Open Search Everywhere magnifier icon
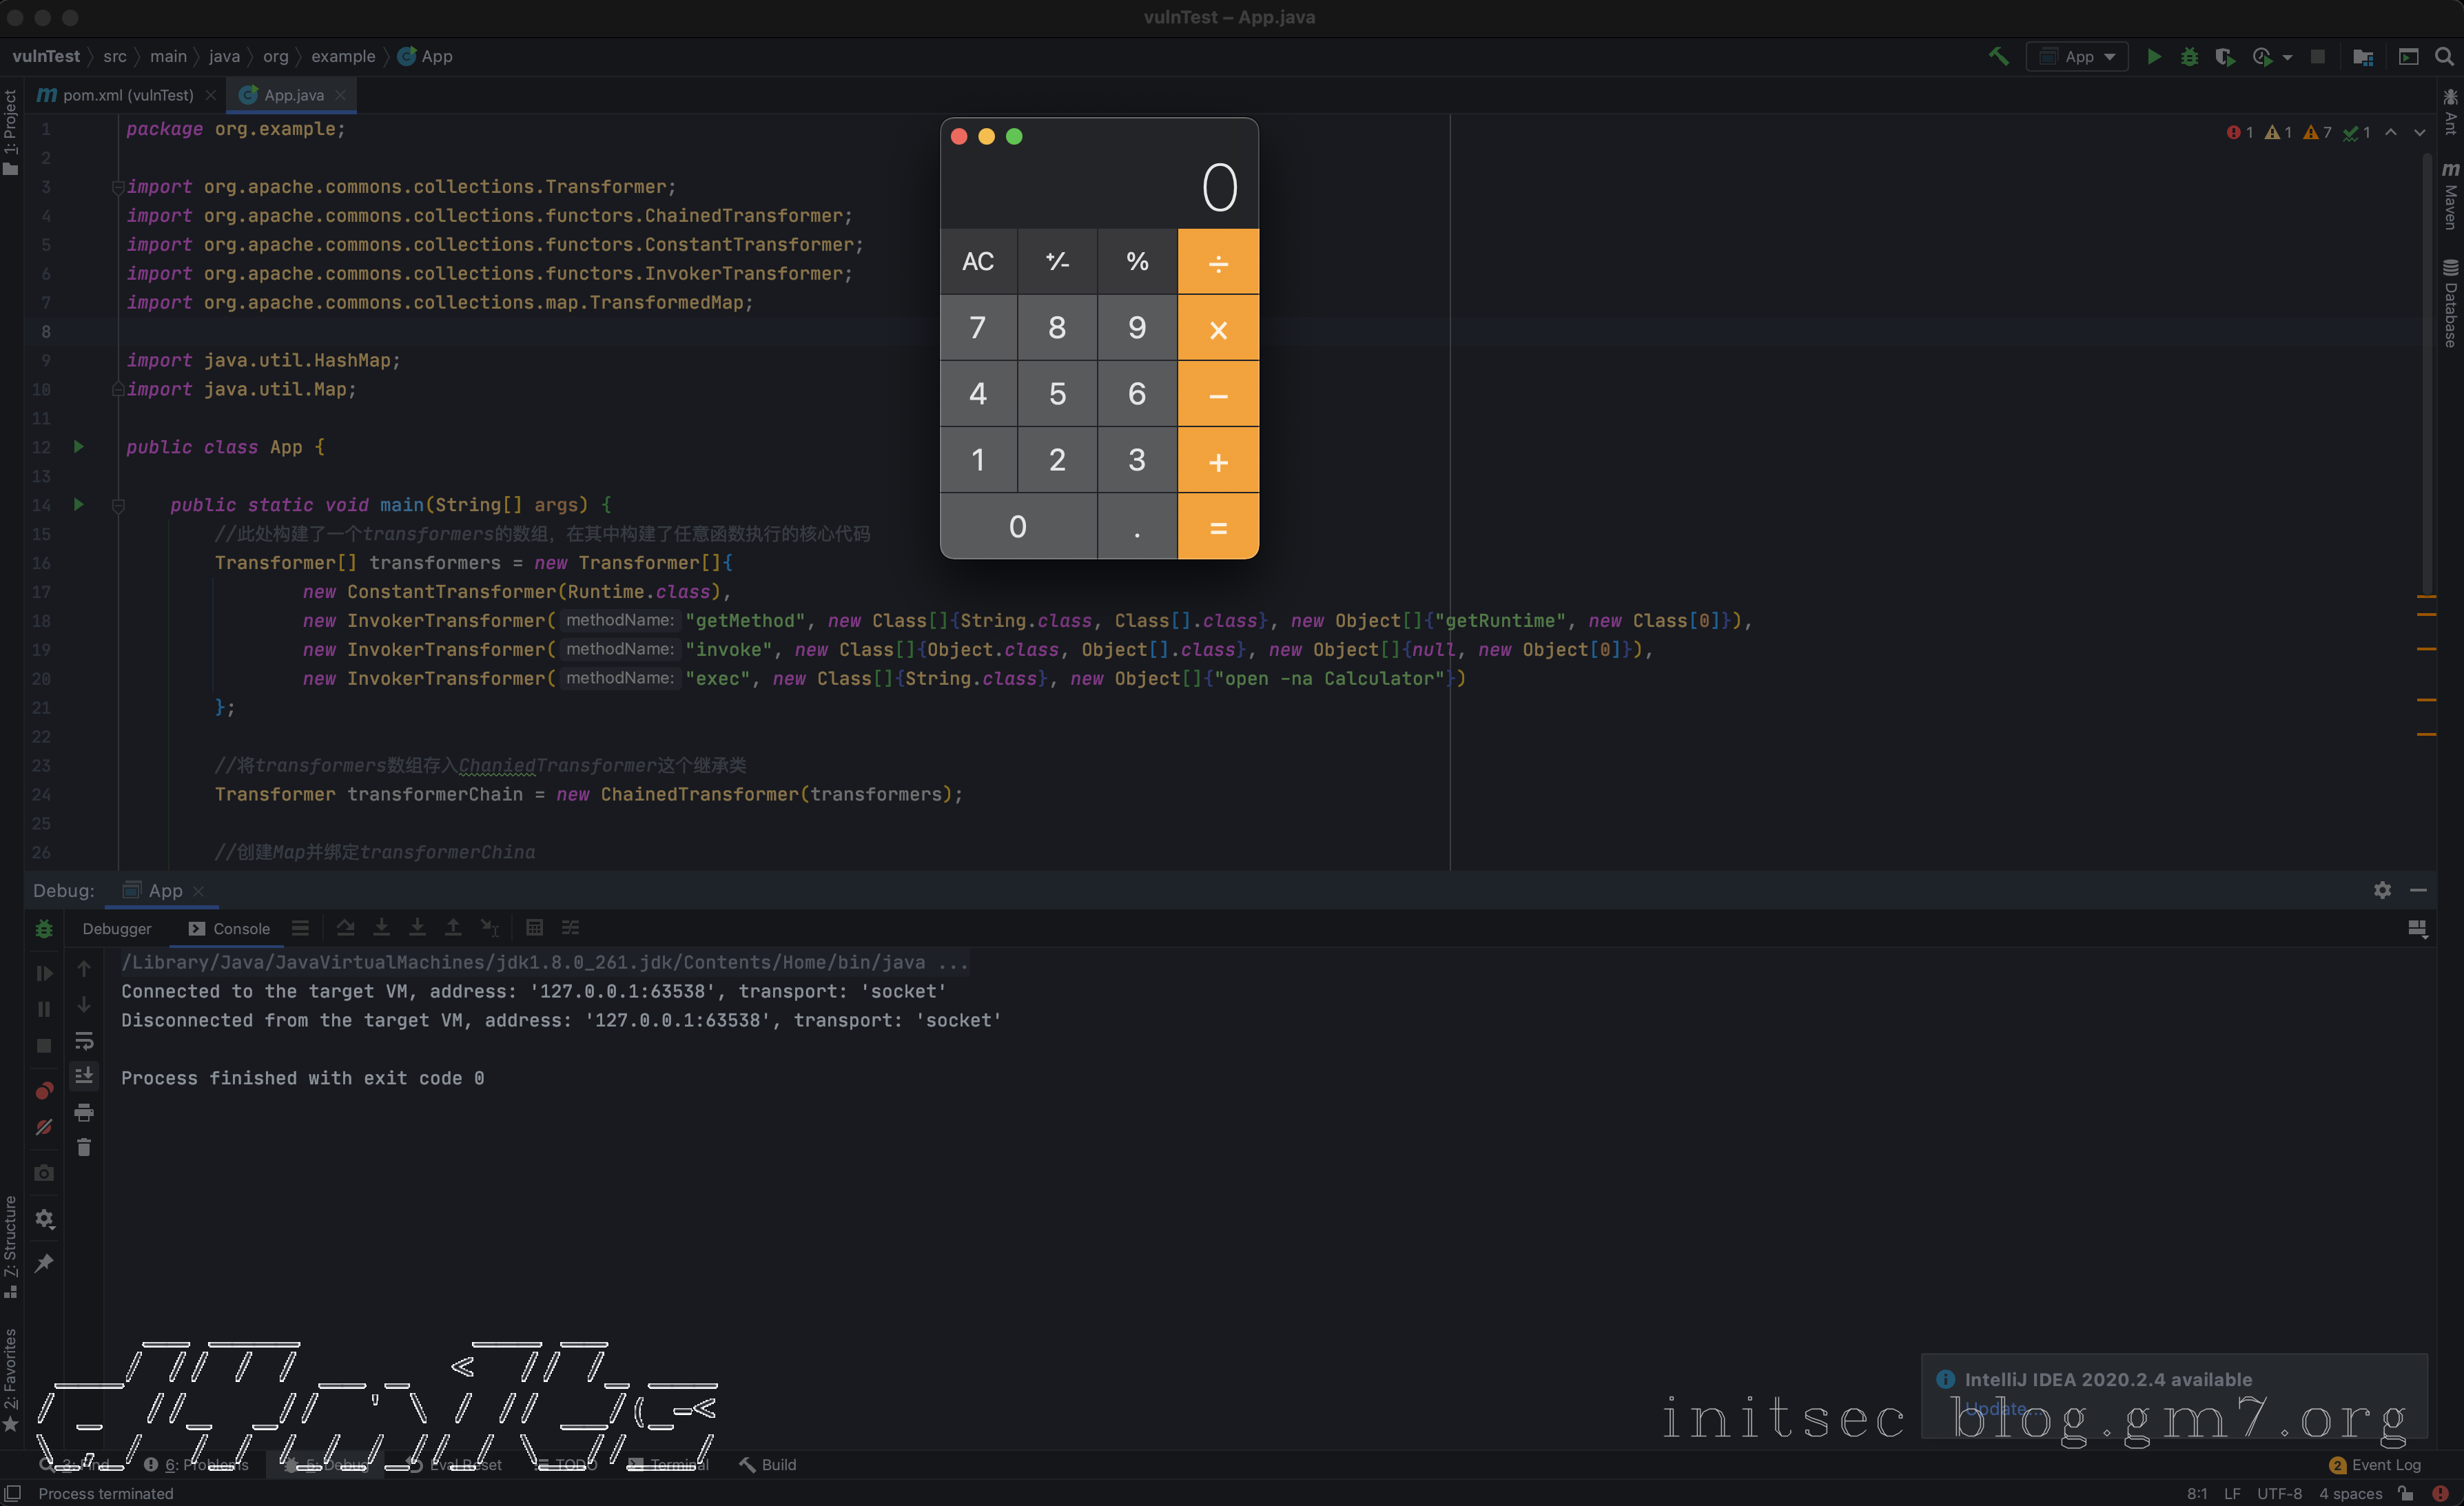This screenshot has height=1506, width=2464. [2444, 57]
